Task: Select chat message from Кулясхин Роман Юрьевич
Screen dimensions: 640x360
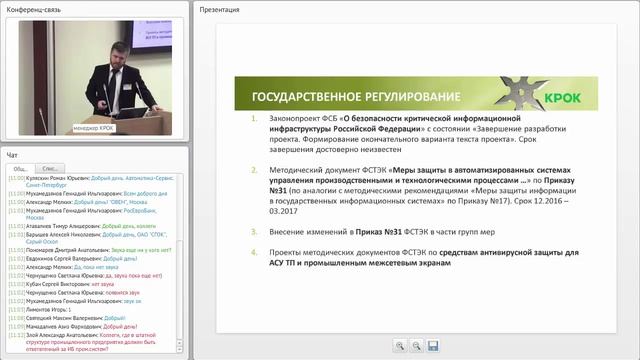Action: [x=91, y=182]
